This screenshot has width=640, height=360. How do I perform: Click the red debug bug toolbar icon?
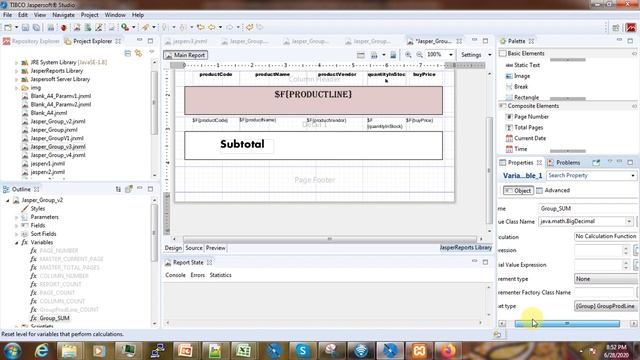[64, 27]
